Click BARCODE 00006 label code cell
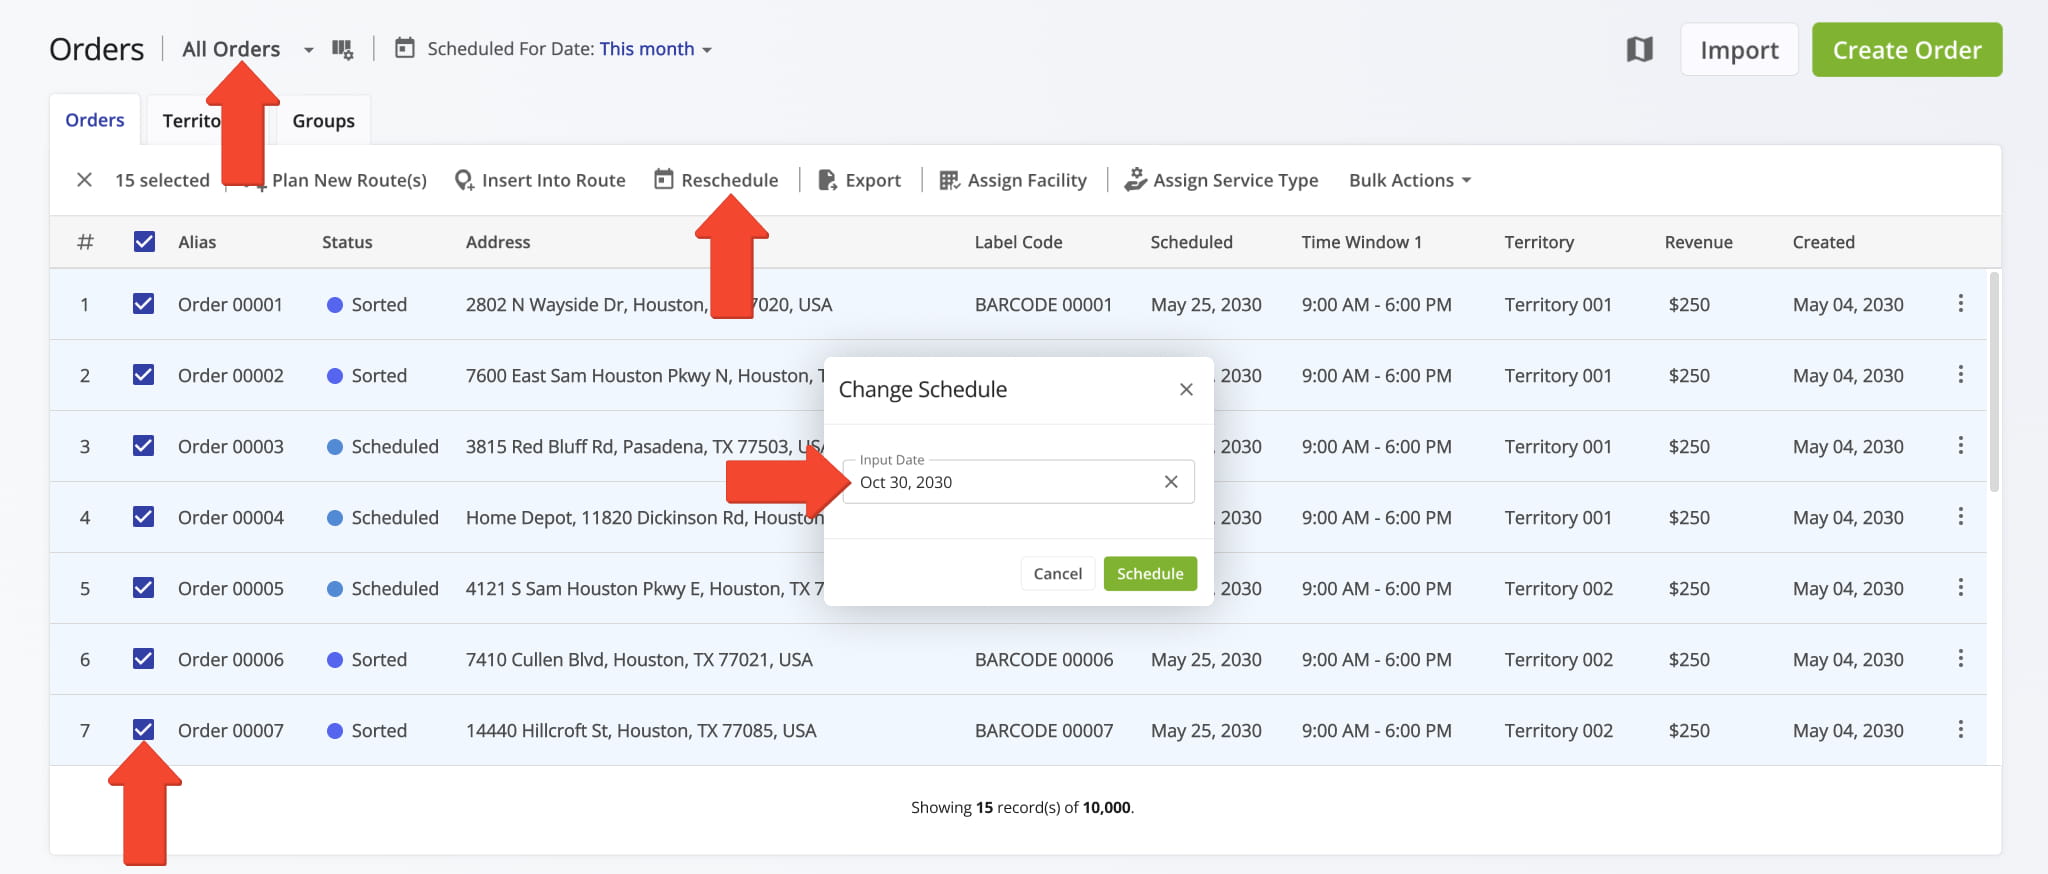 click(x=1044, y=659)
